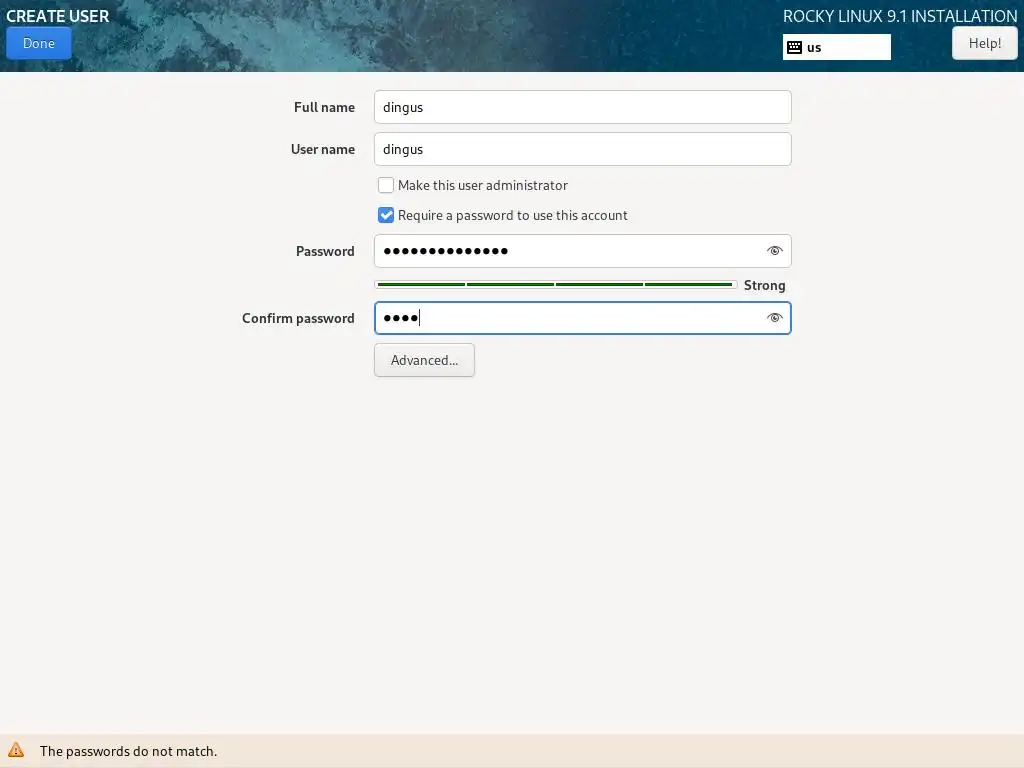
Task: Show Confirm password text with eye icon
Action: (x=775, y=318)
